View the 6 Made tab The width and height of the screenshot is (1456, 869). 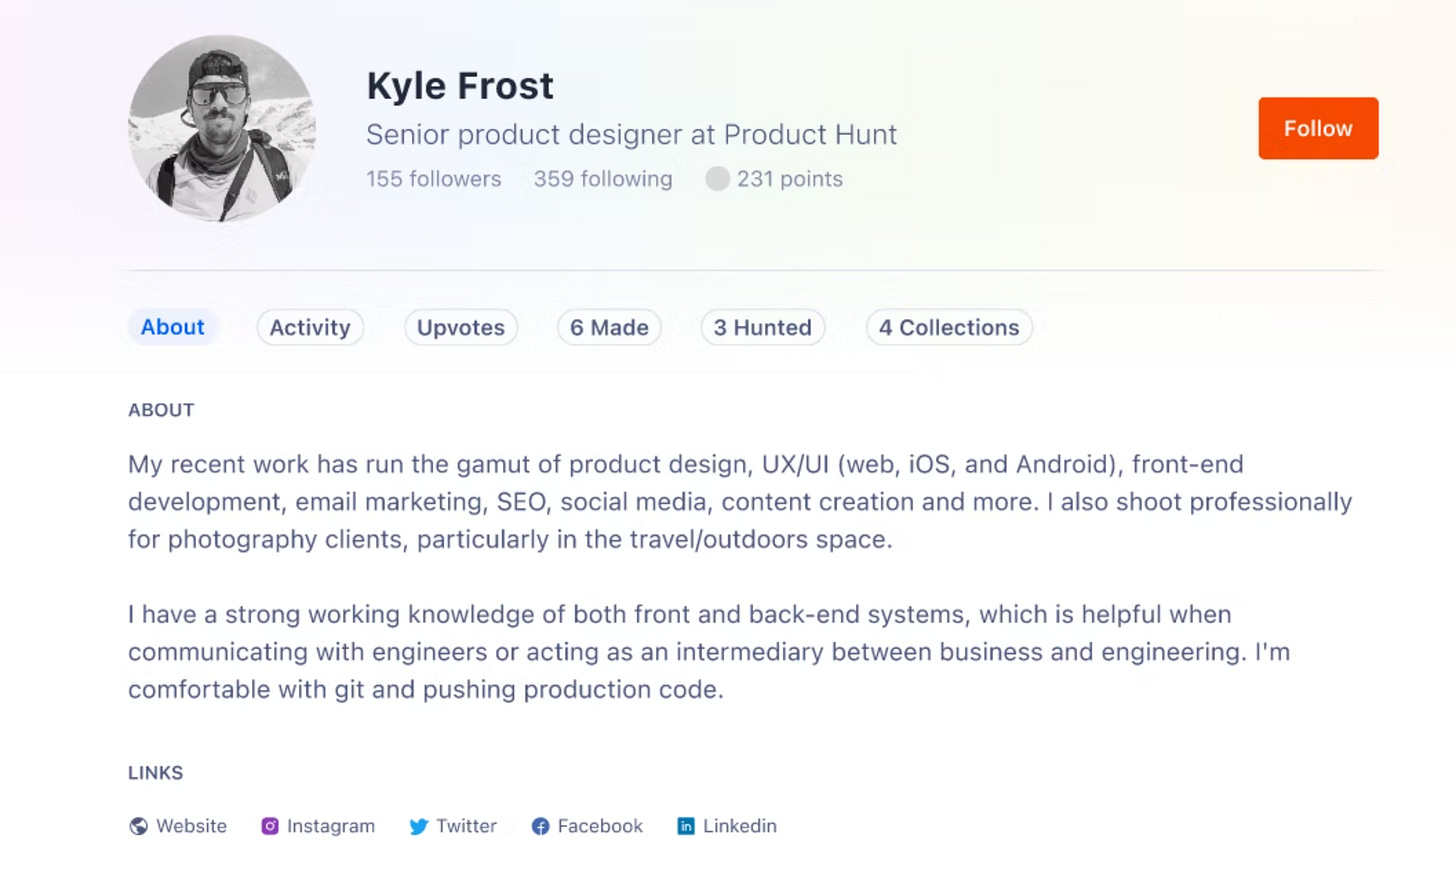click(x=608, y=327)
